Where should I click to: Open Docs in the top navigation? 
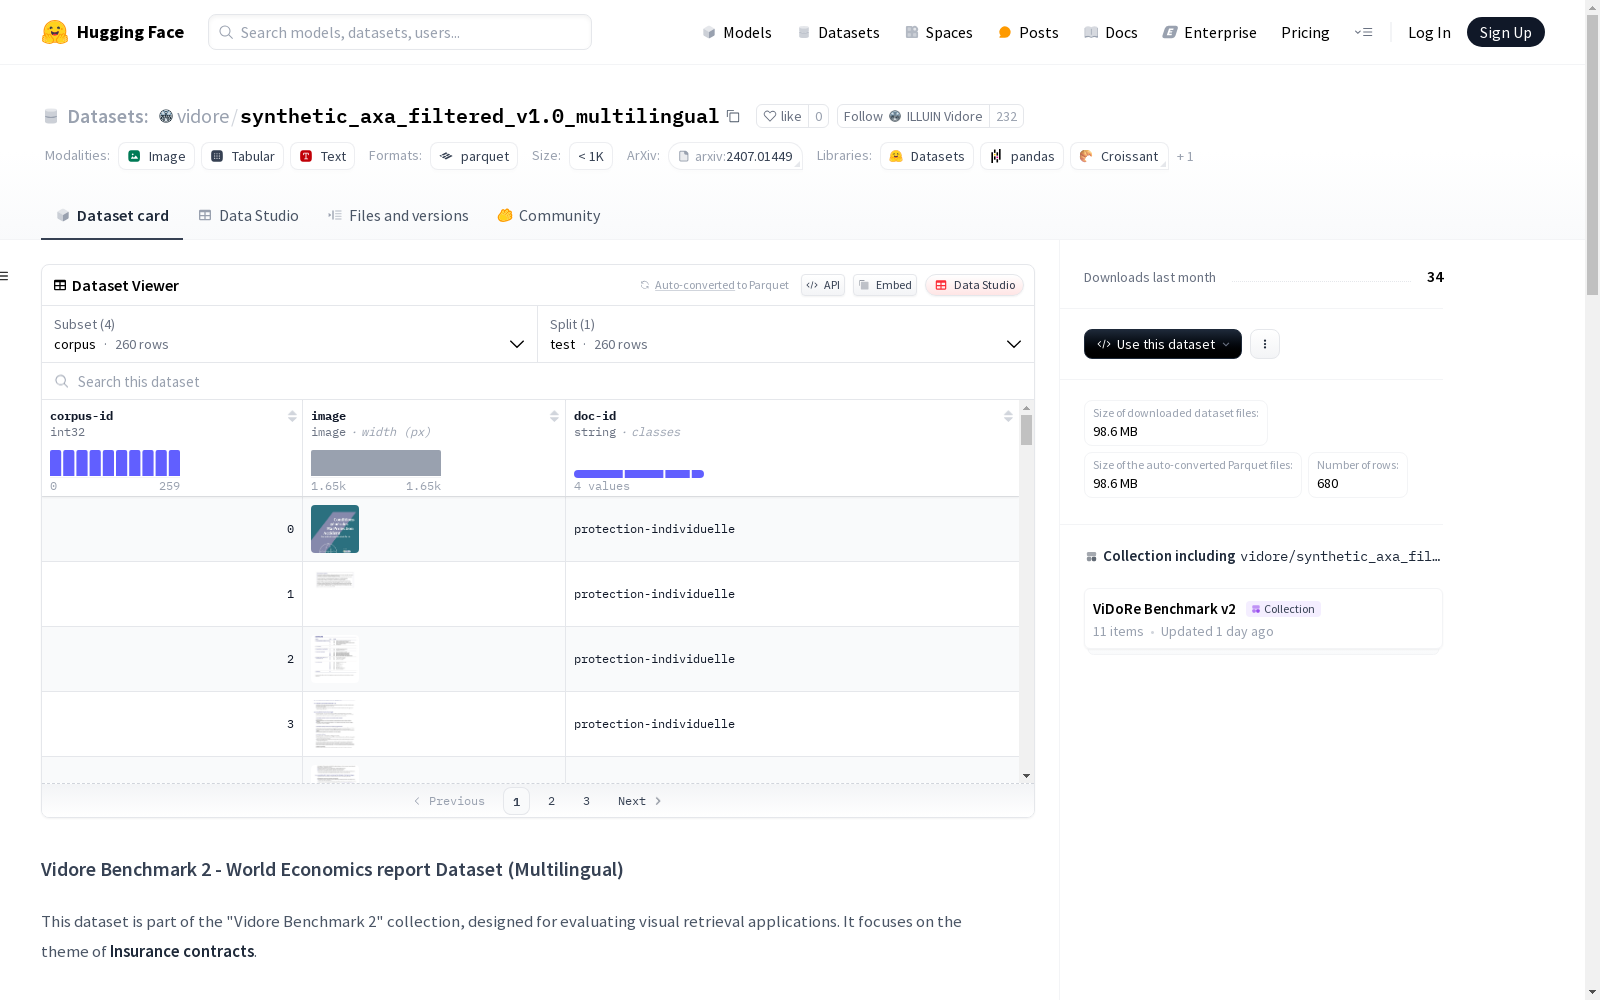[1111, 32]
